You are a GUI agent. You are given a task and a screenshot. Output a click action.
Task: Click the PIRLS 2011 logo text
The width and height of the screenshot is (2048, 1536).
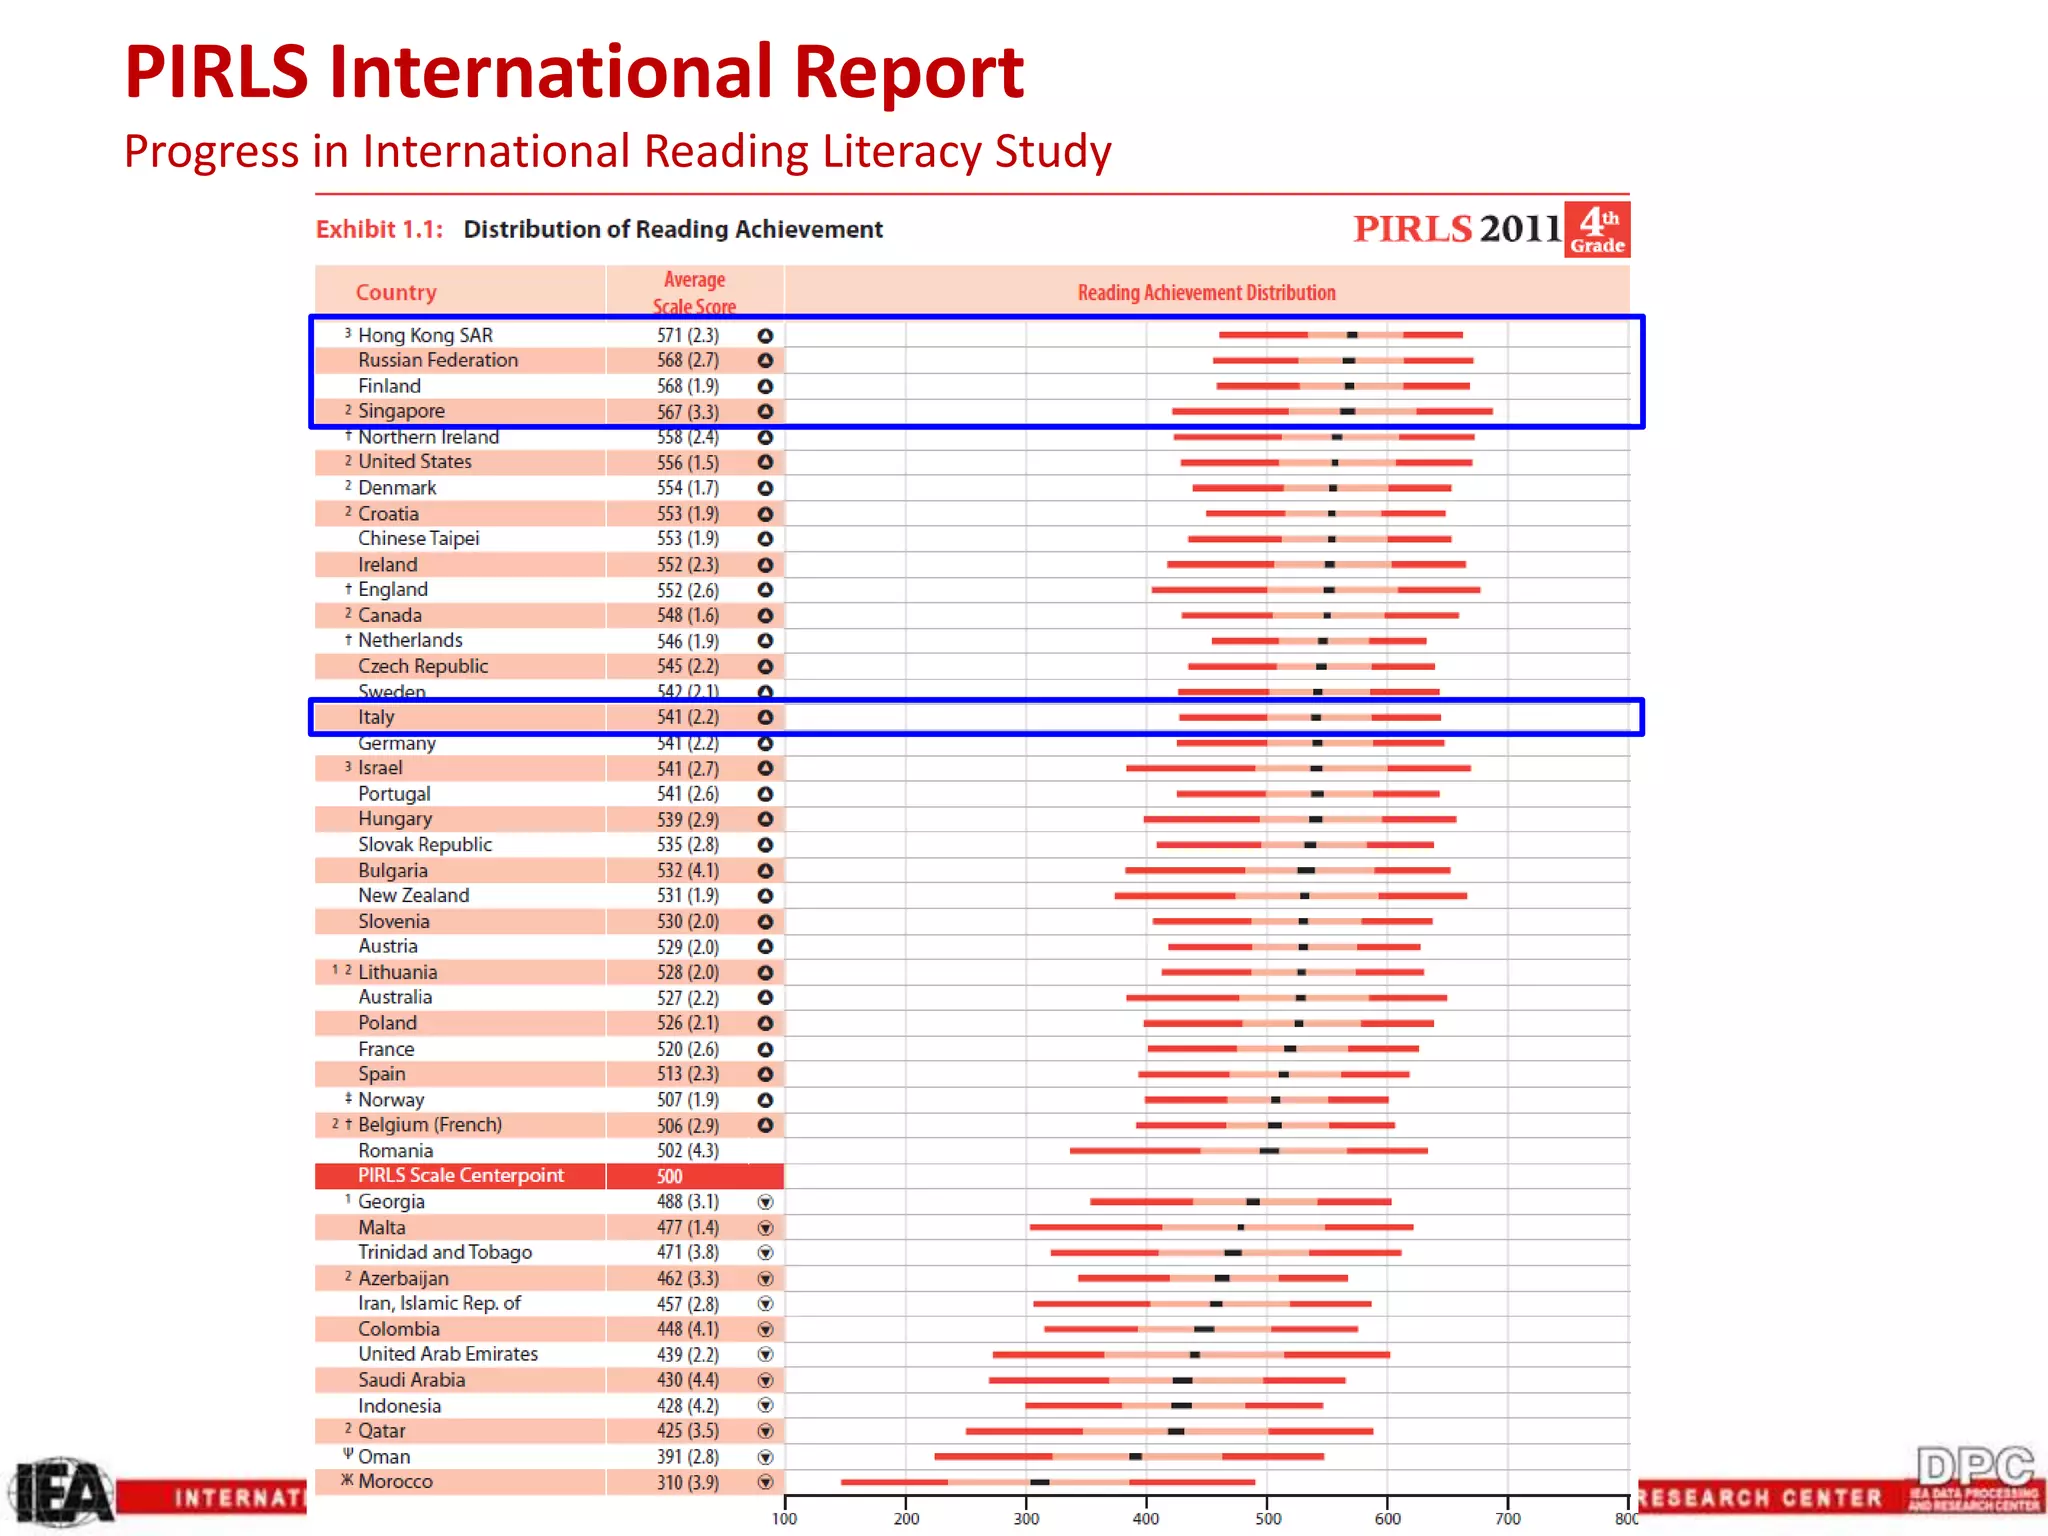[x=1457, y=229]
